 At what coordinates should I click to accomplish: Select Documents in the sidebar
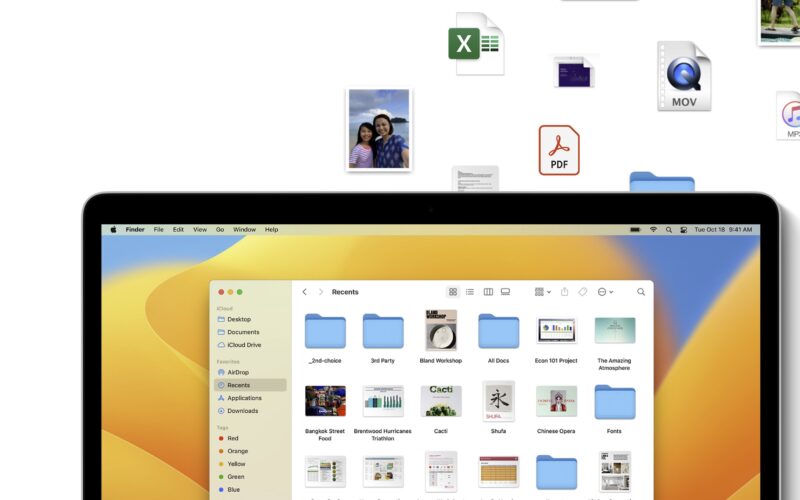[x=242, y=332]
